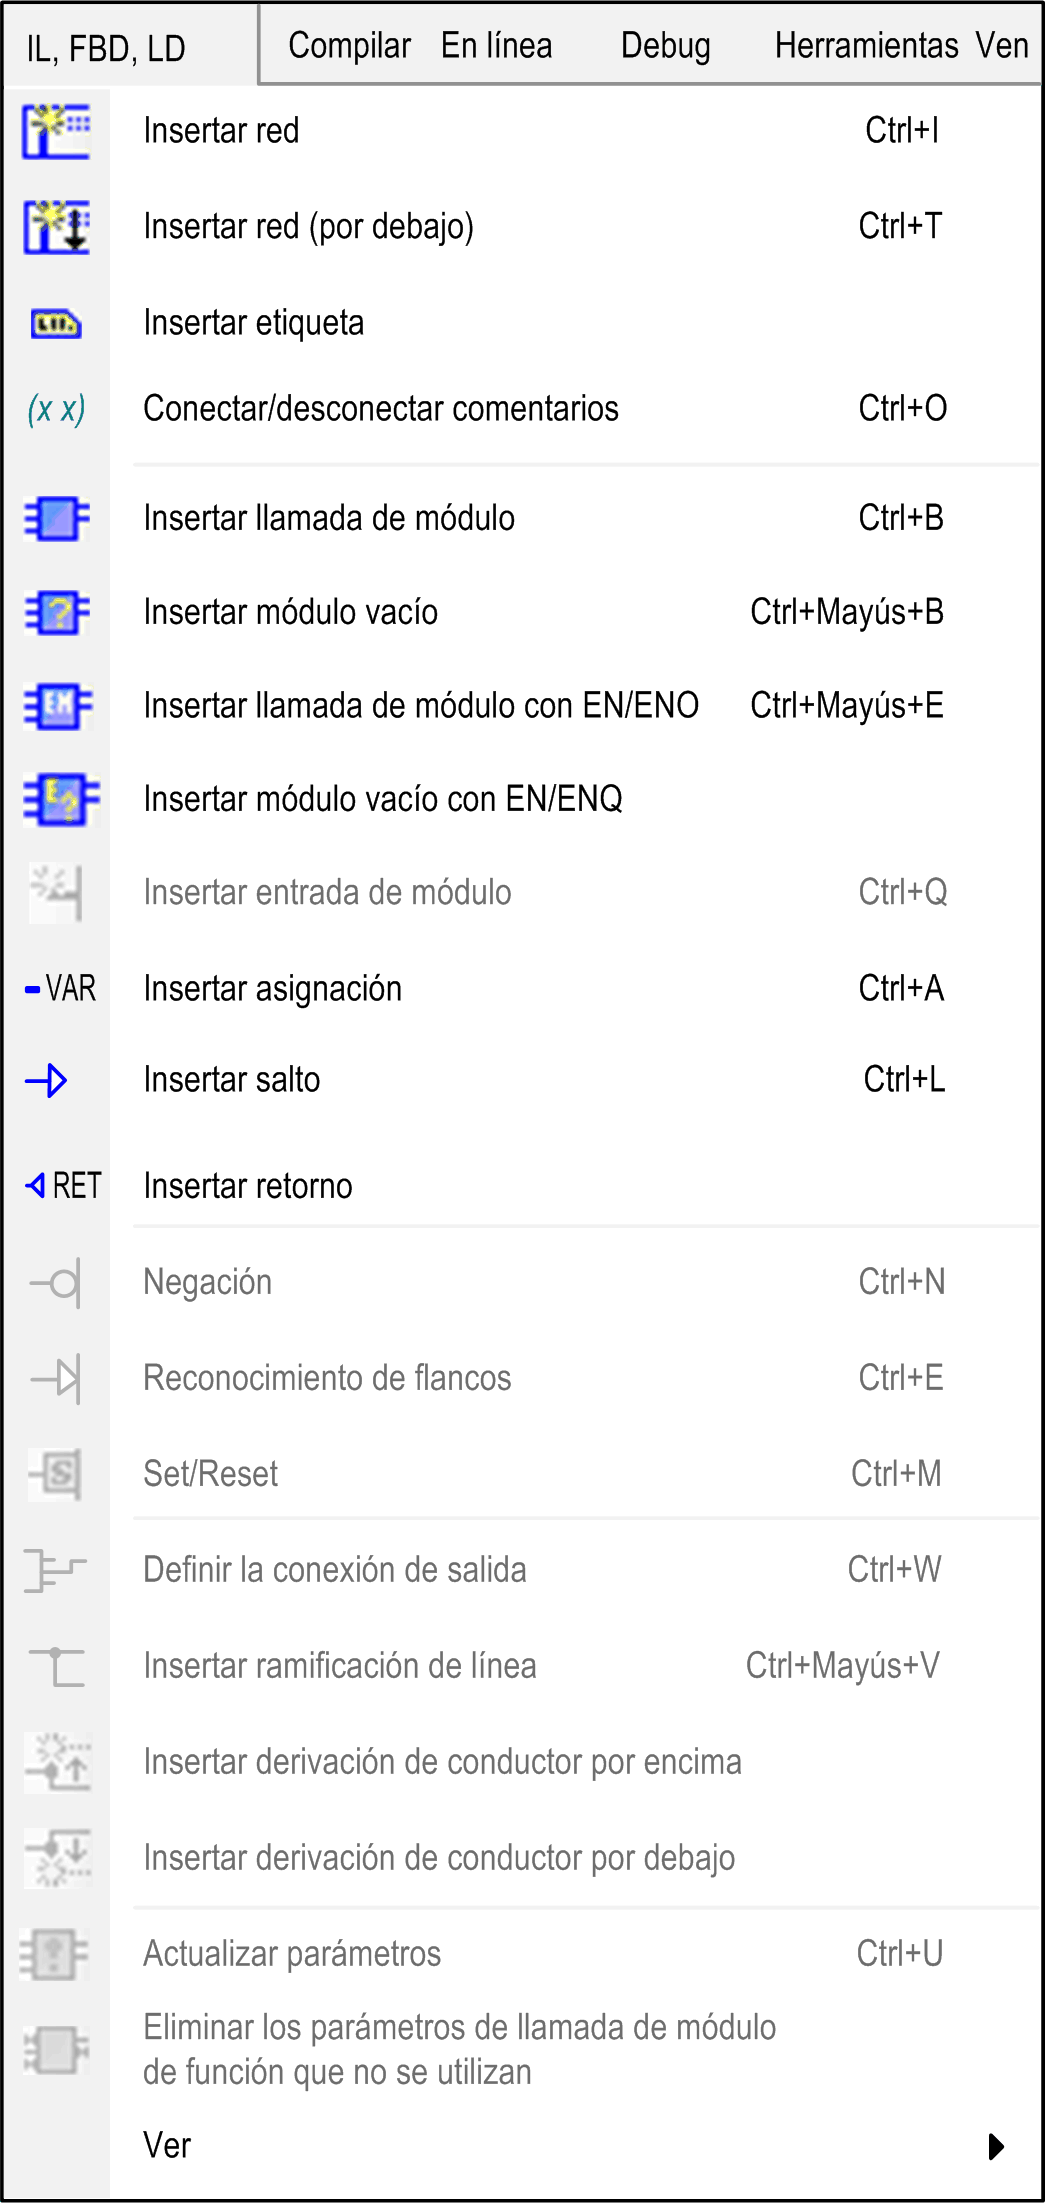The height and width of the screenshot is (2203, 1045).
Task: Click the Insertar etiqueta label icon
Action: 56,324
